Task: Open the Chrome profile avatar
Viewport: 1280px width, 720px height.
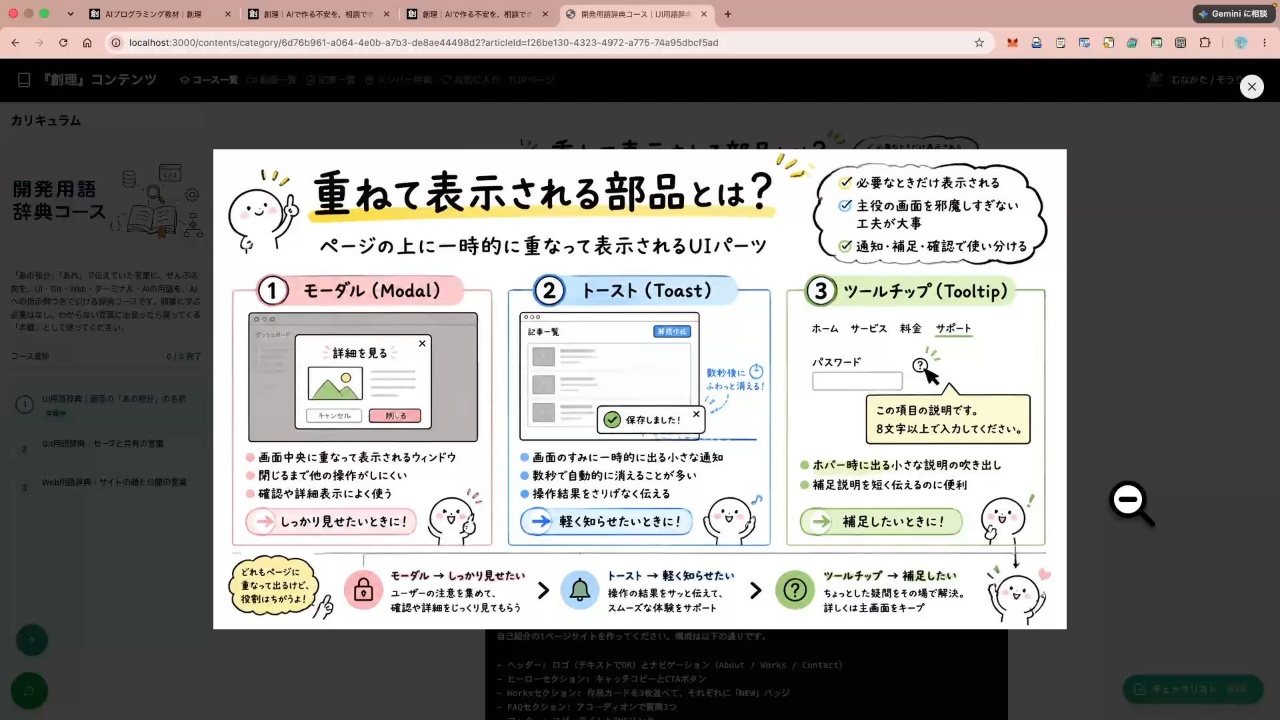Action: pyautogui.click(x=1241, y=43)
